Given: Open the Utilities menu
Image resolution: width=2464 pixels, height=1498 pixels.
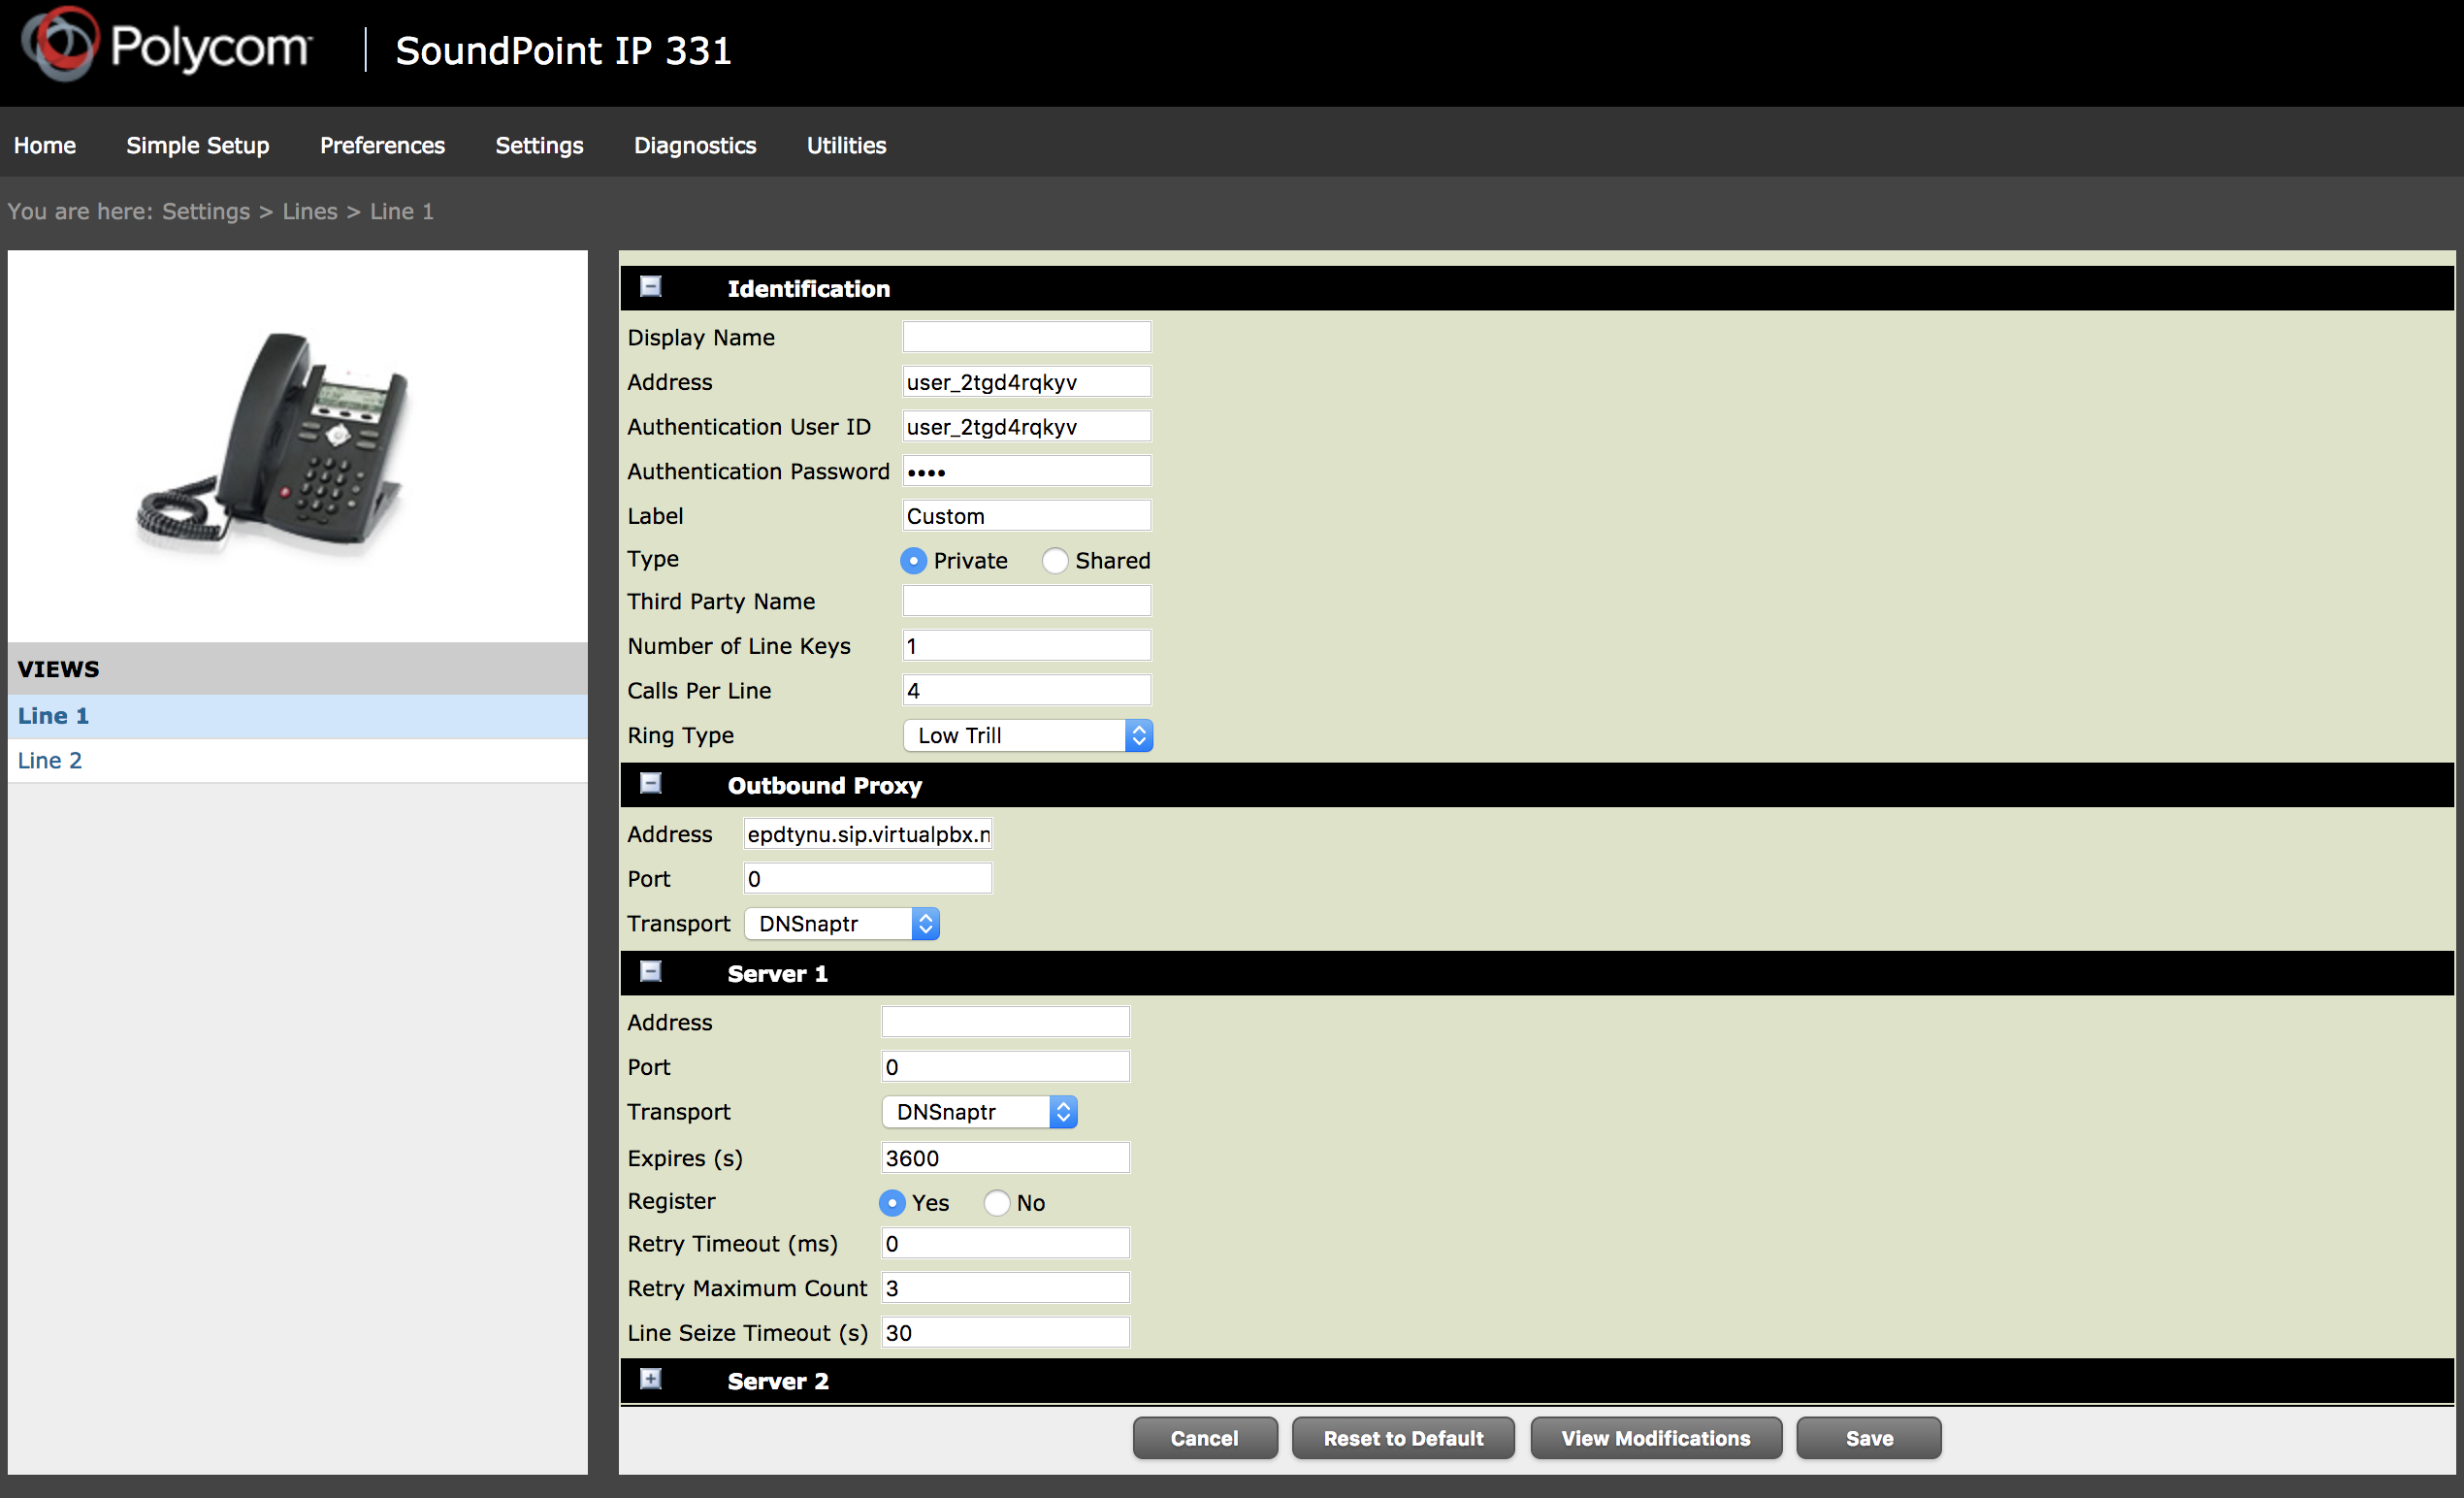Looking at the screenshot, I should click(846, 145).
